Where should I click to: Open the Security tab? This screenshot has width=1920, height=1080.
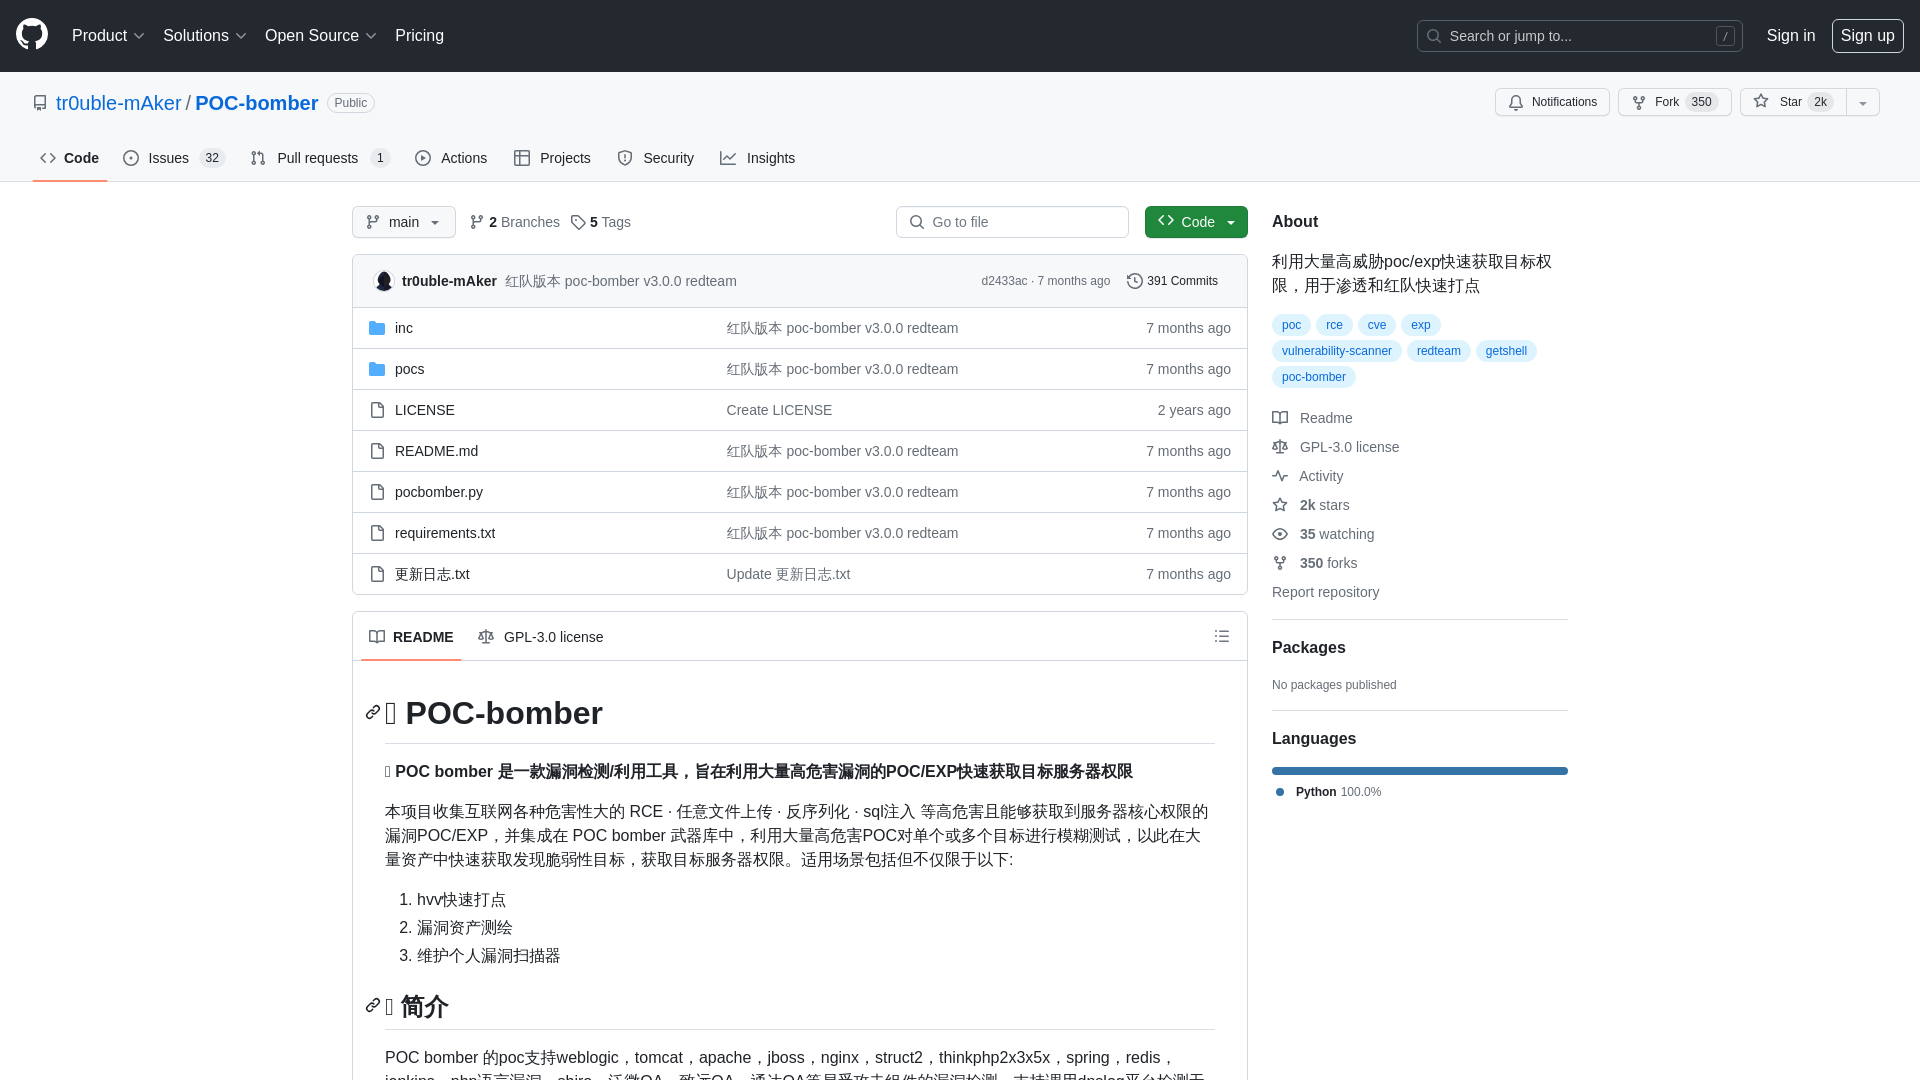(656, 158)
